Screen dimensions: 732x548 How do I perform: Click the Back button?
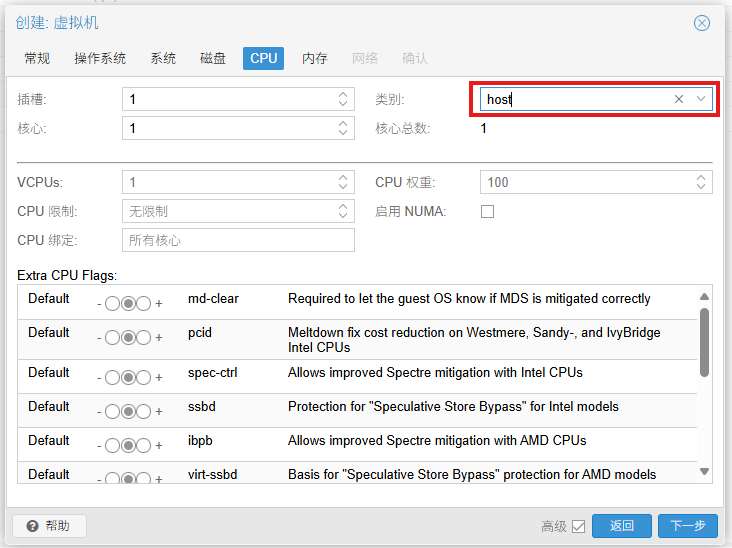point(621,526)
